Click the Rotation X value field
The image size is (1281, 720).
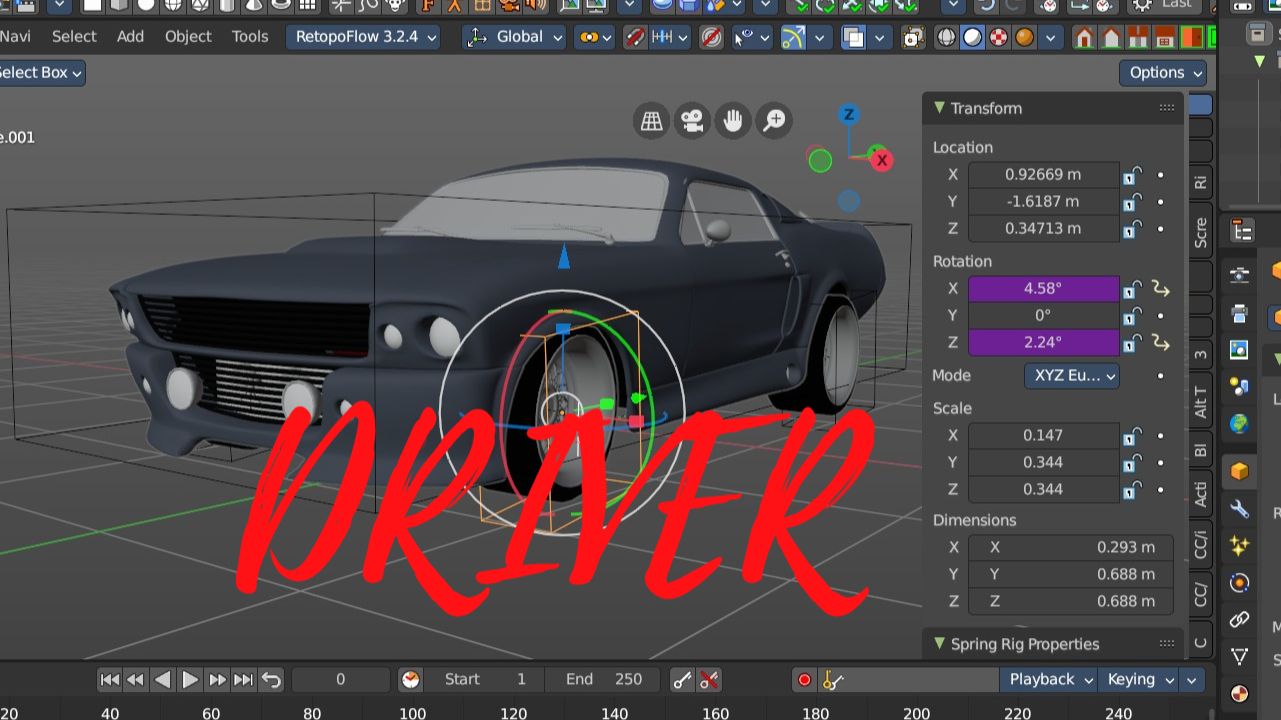pos(1043,289)
